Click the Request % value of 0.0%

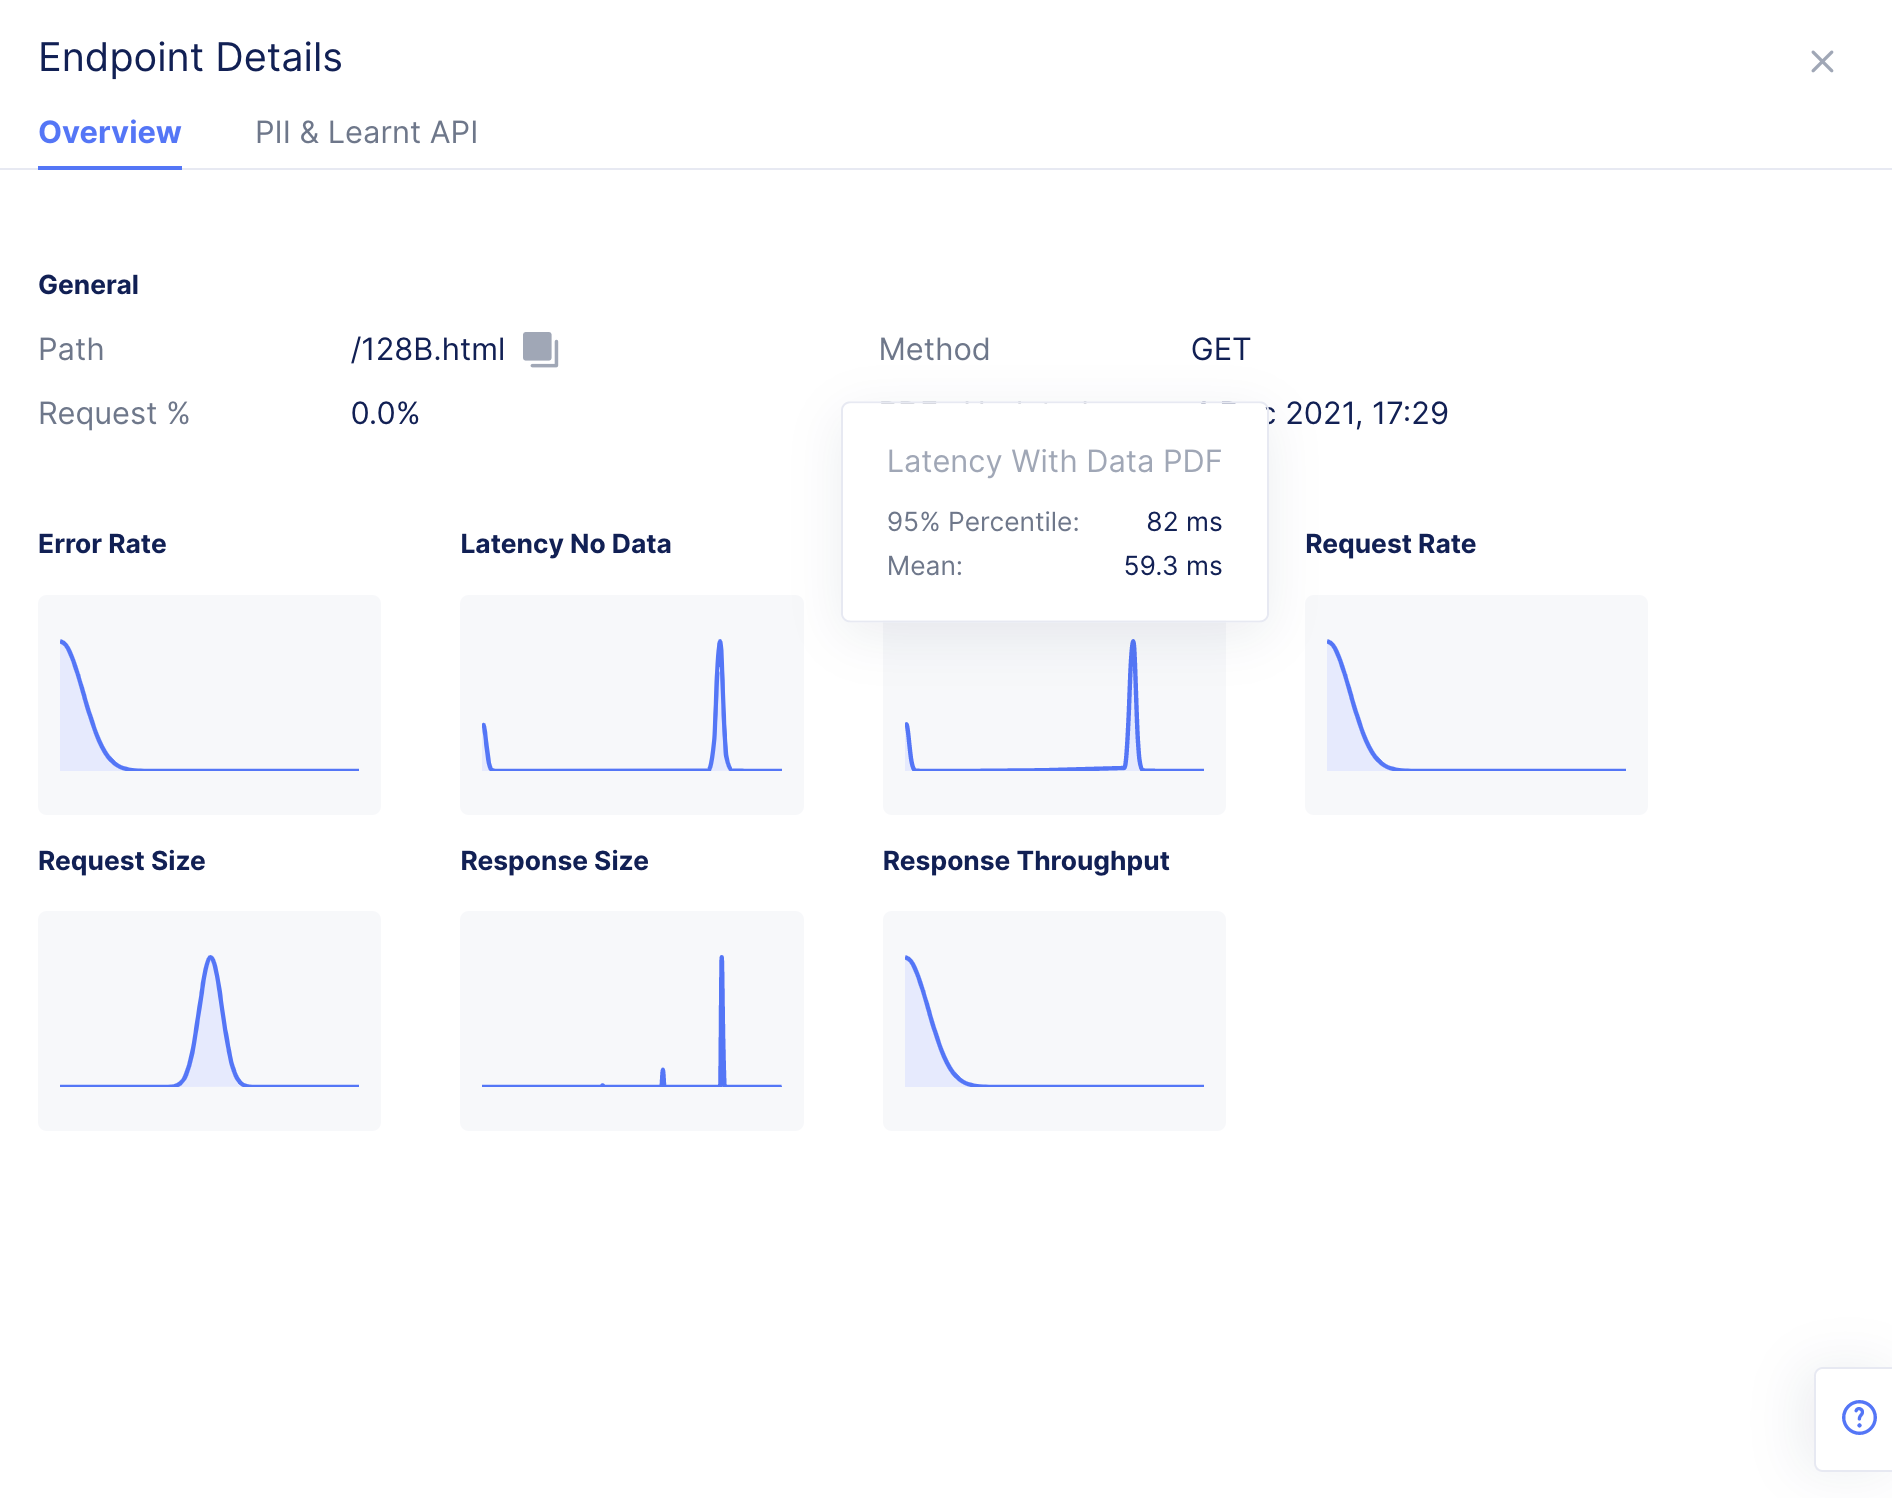[385, 412]
